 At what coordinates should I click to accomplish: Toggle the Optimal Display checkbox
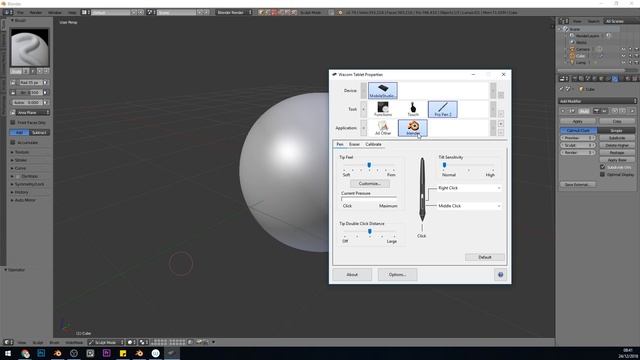coord(602,174)
